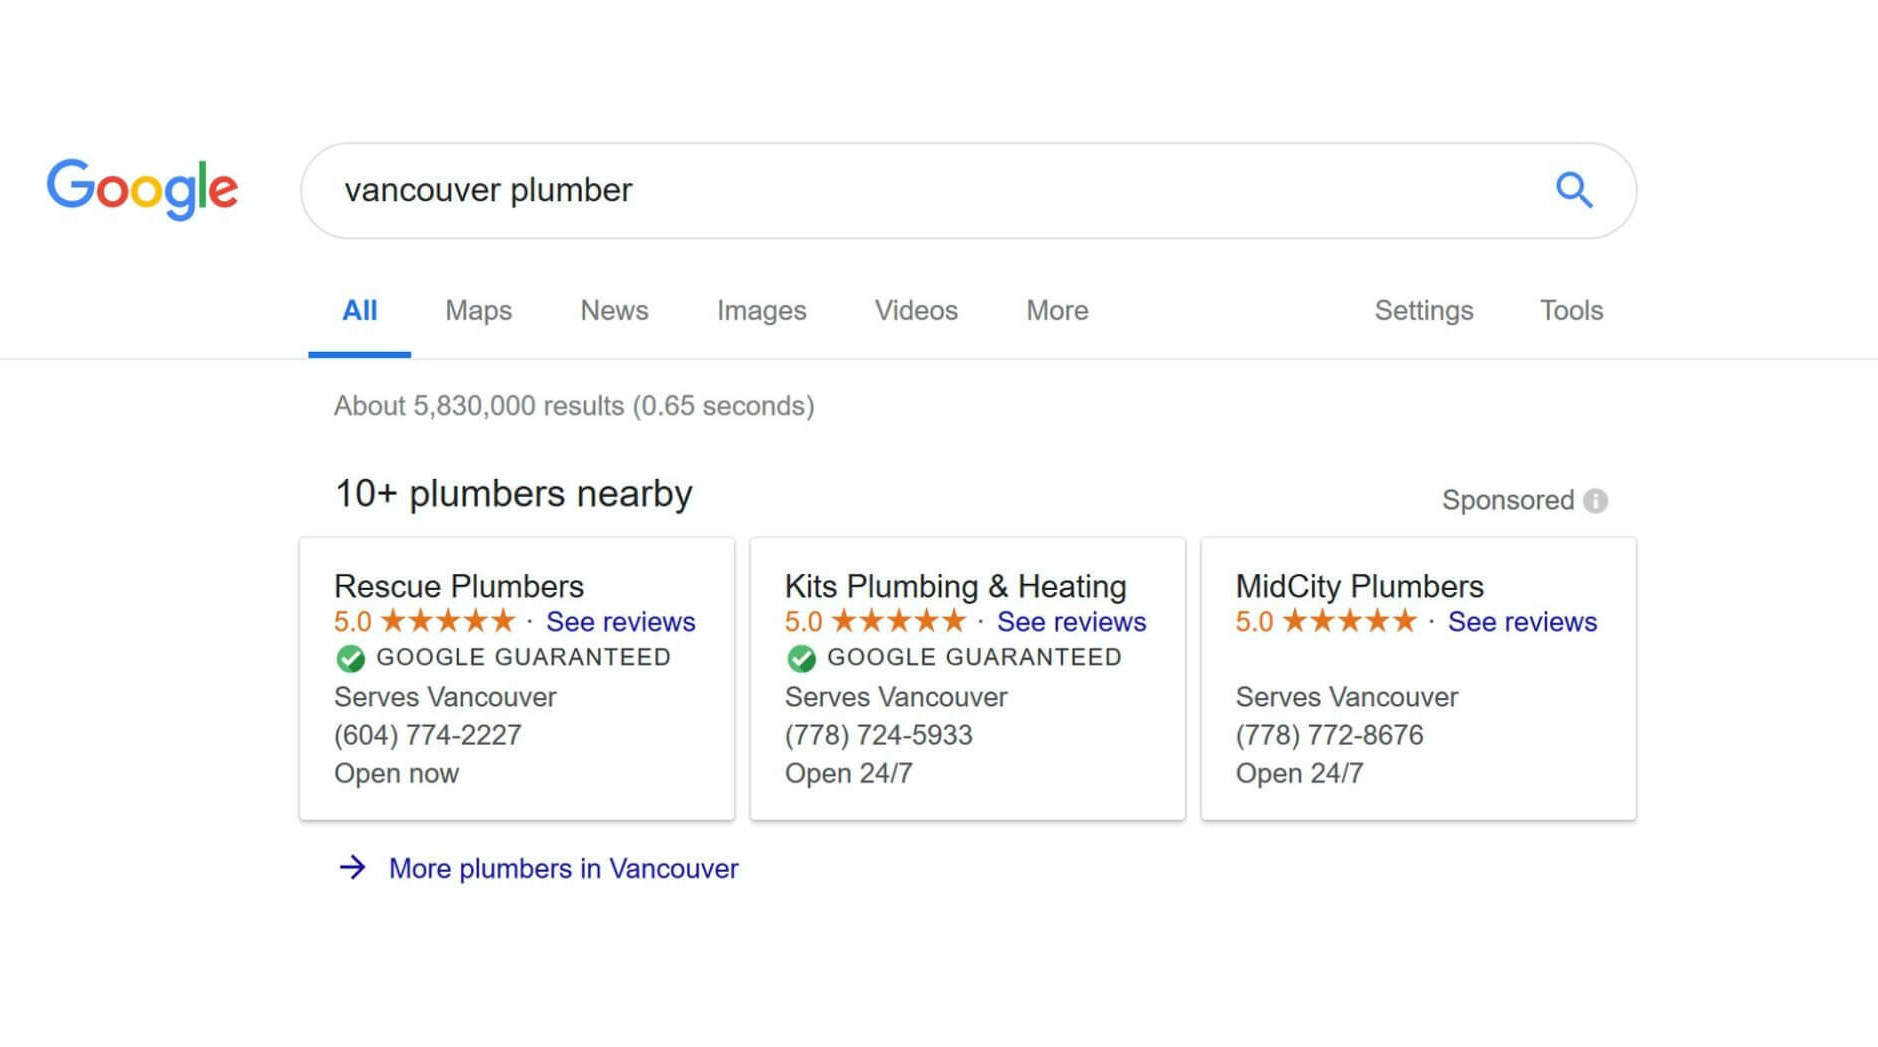Open the Videos tab
The width and height of the screenshot is (1878, 1047).
tap(916, 311)
